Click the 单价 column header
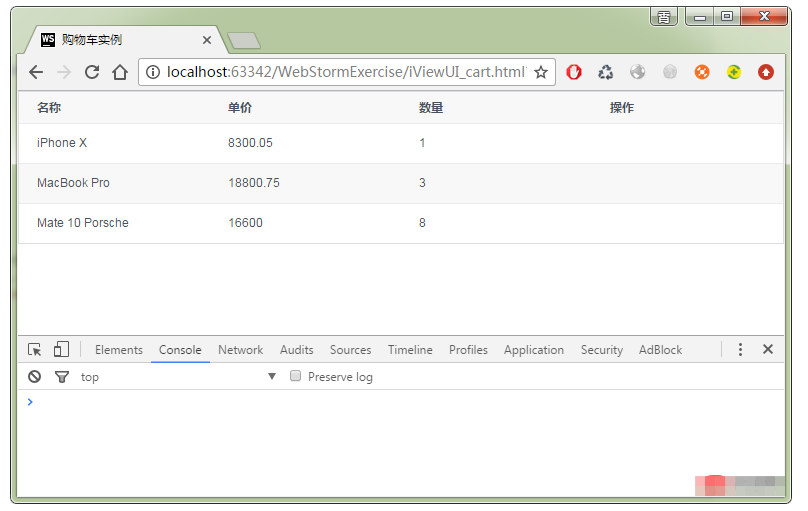 pyautogui.click(x=240, y=108)
